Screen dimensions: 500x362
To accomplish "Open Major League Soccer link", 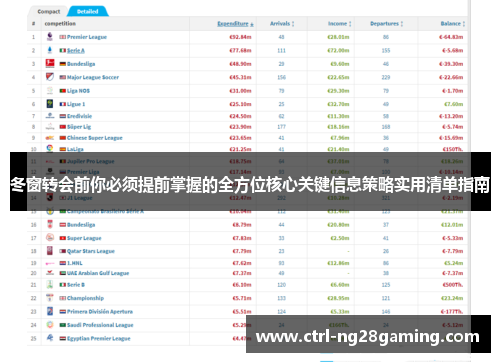I will [x=93, y=77].
